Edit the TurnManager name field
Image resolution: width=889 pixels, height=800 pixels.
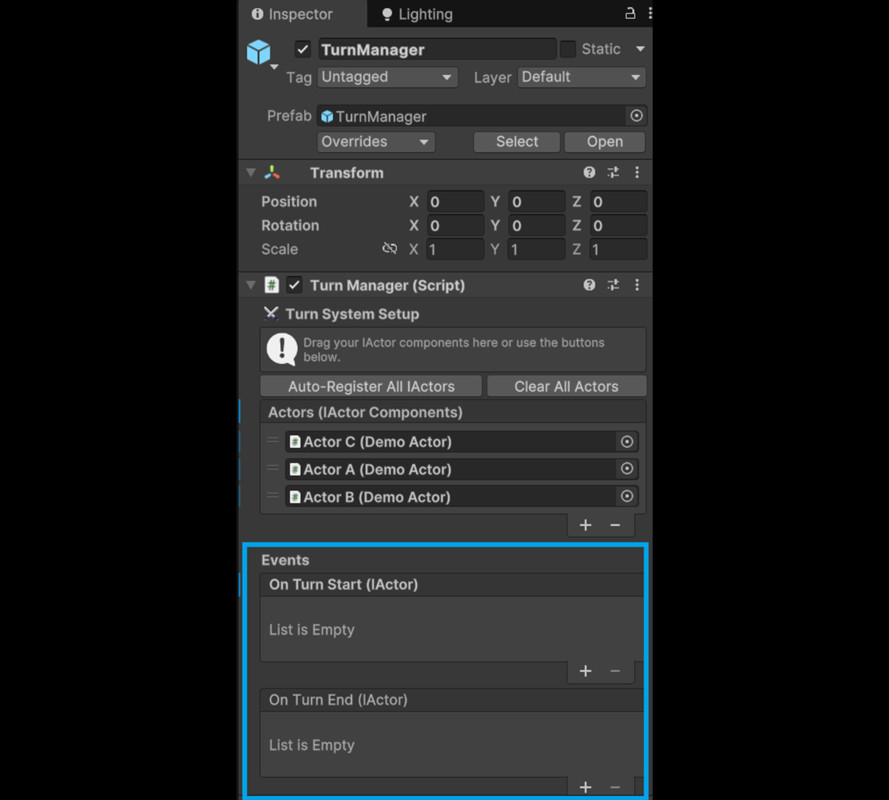437,49
